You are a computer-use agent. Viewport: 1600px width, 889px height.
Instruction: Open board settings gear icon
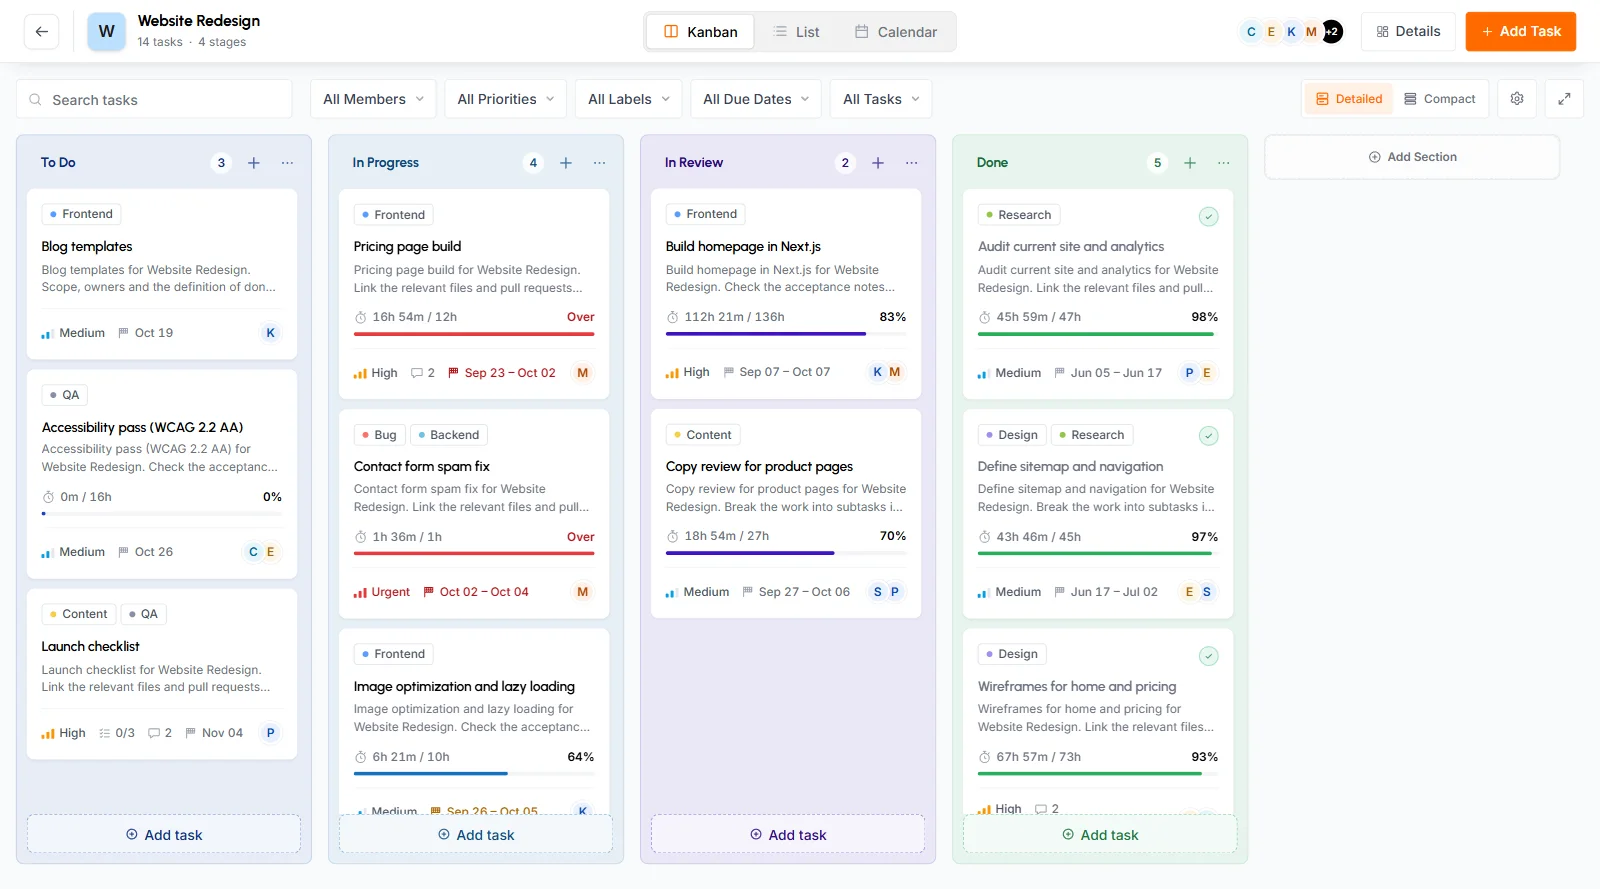pos(1517,99)
